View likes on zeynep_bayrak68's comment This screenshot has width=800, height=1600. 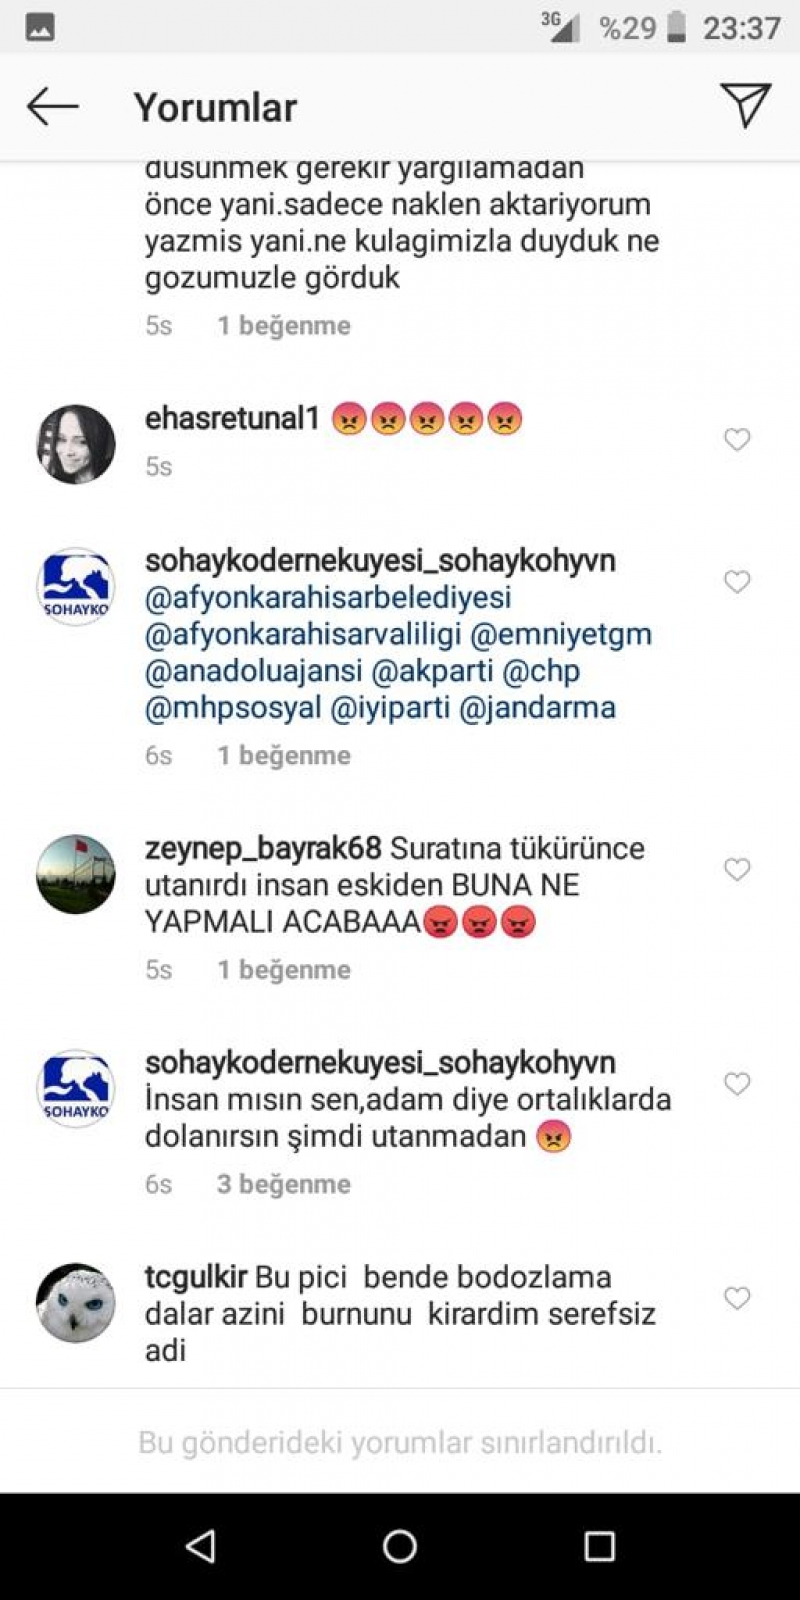tap(284, 969)
